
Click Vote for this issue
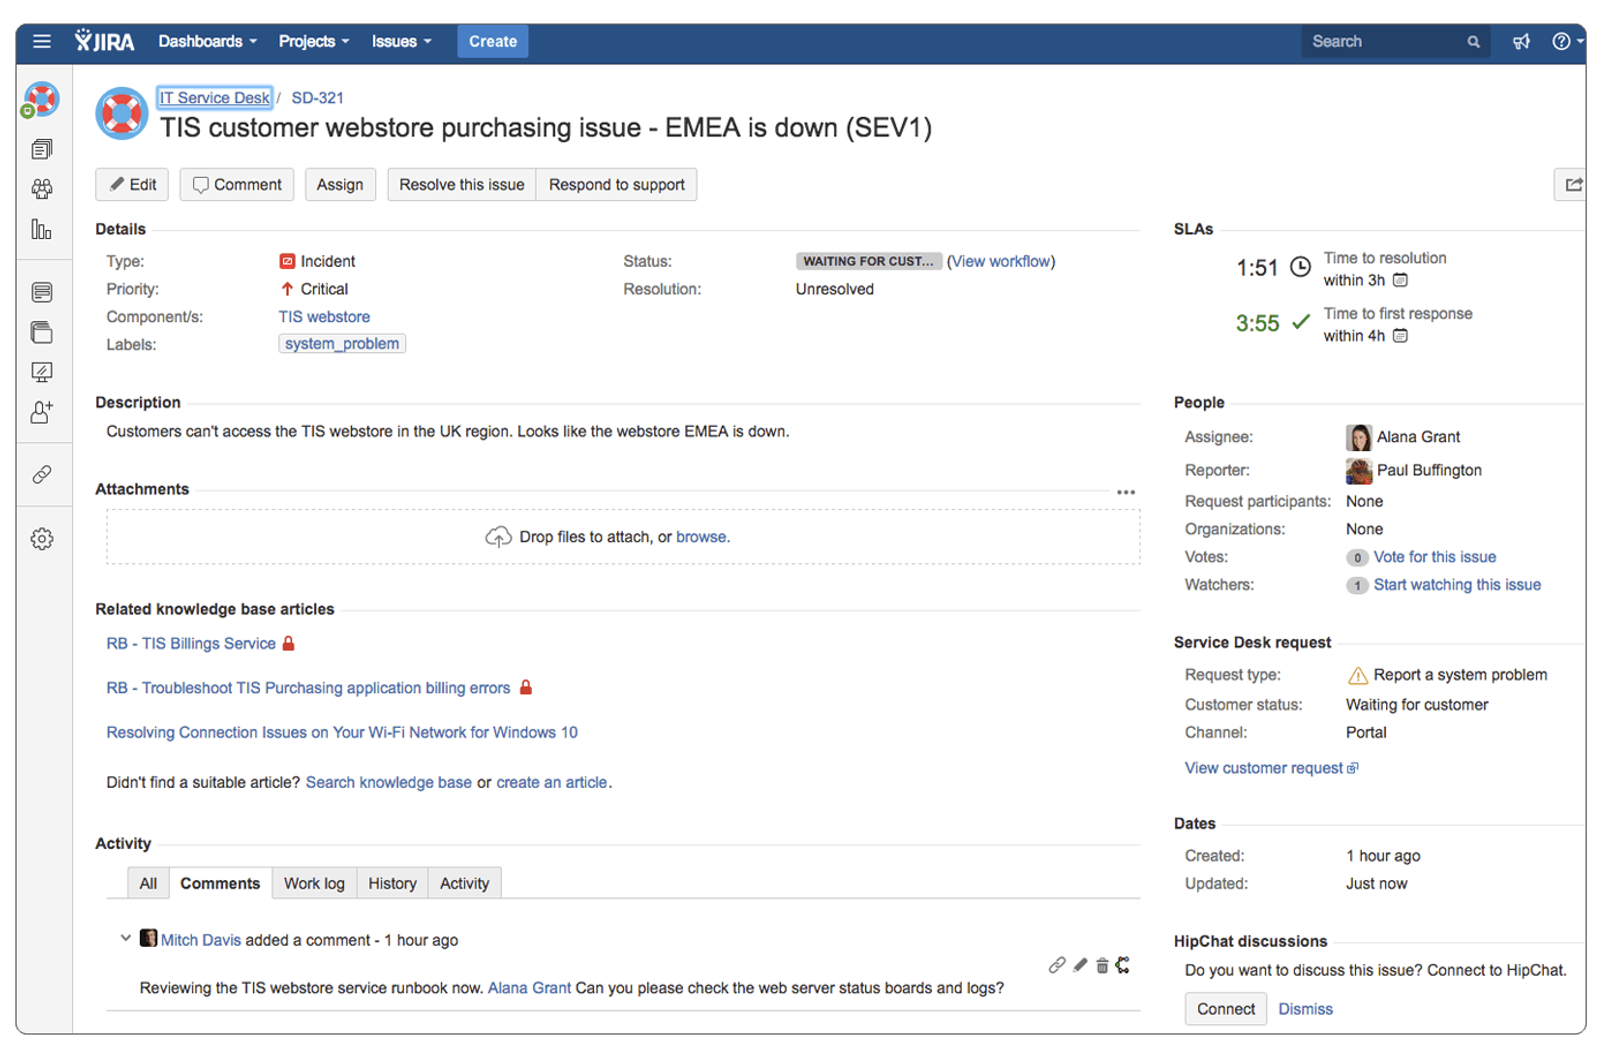[x=1435, y=557]
